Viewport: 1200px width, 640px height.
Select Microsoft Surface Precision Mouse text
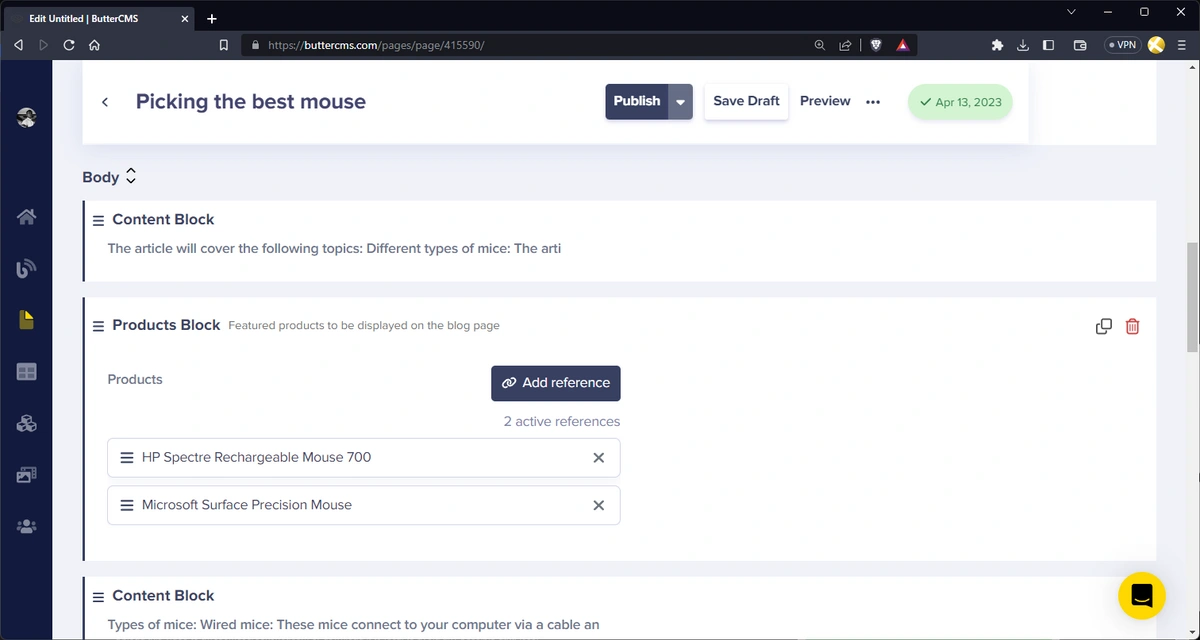tap(247, 505)
